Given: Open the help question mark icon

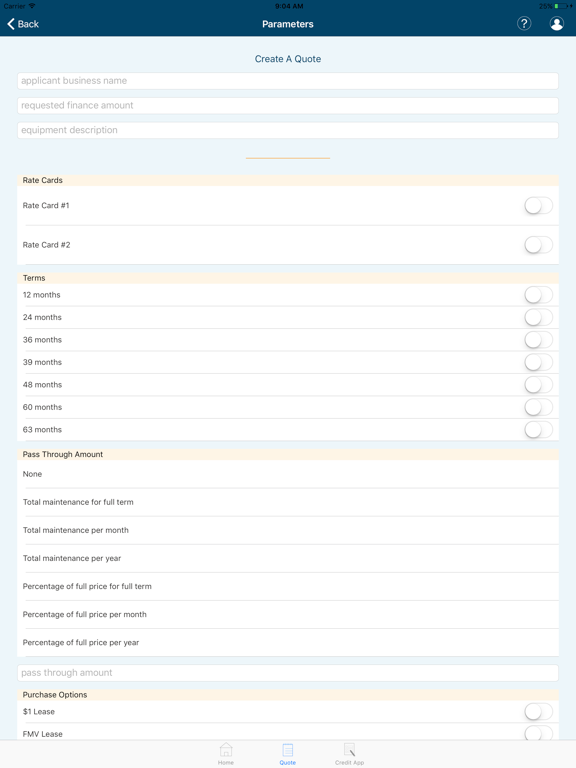Looking at the screenshot, I should coord(524,24).
